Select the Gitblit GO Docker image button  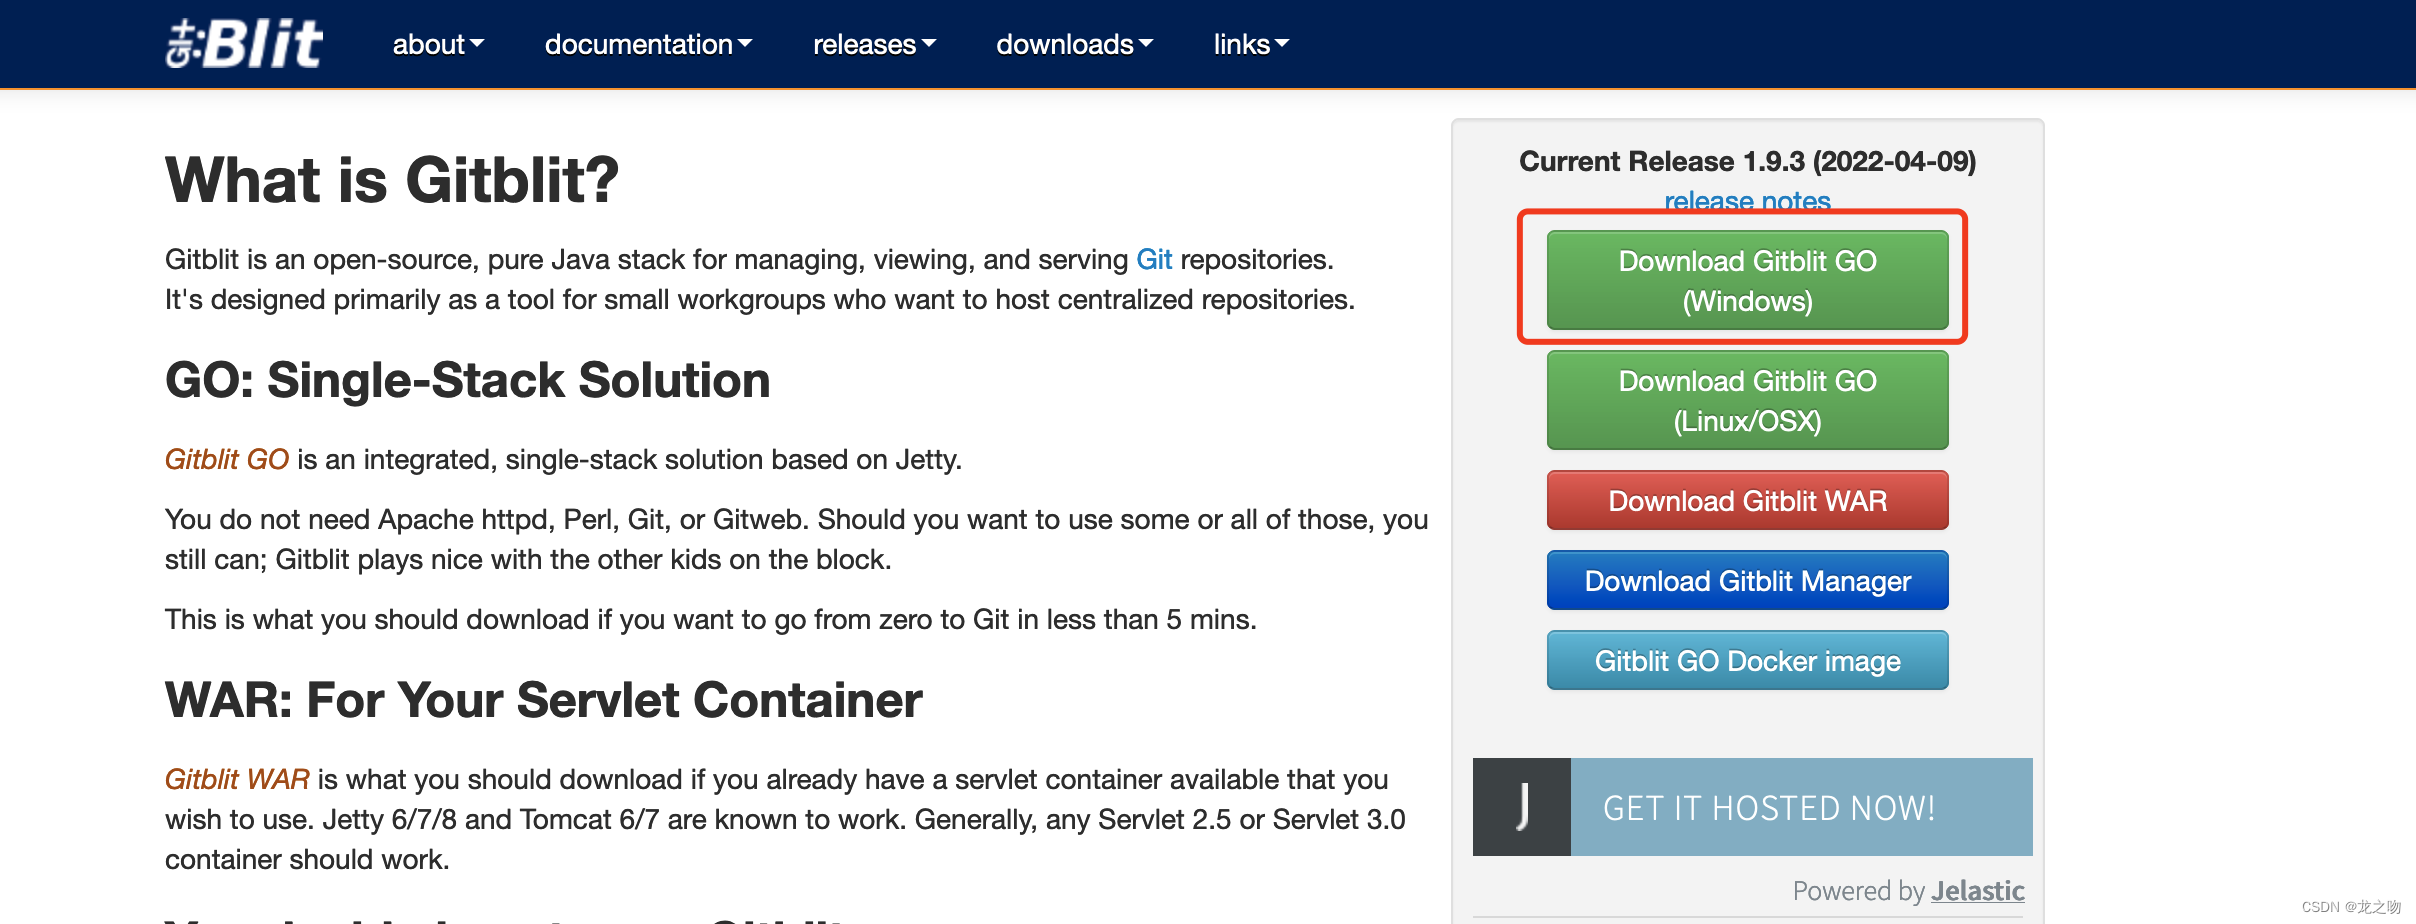(1746, 660)
